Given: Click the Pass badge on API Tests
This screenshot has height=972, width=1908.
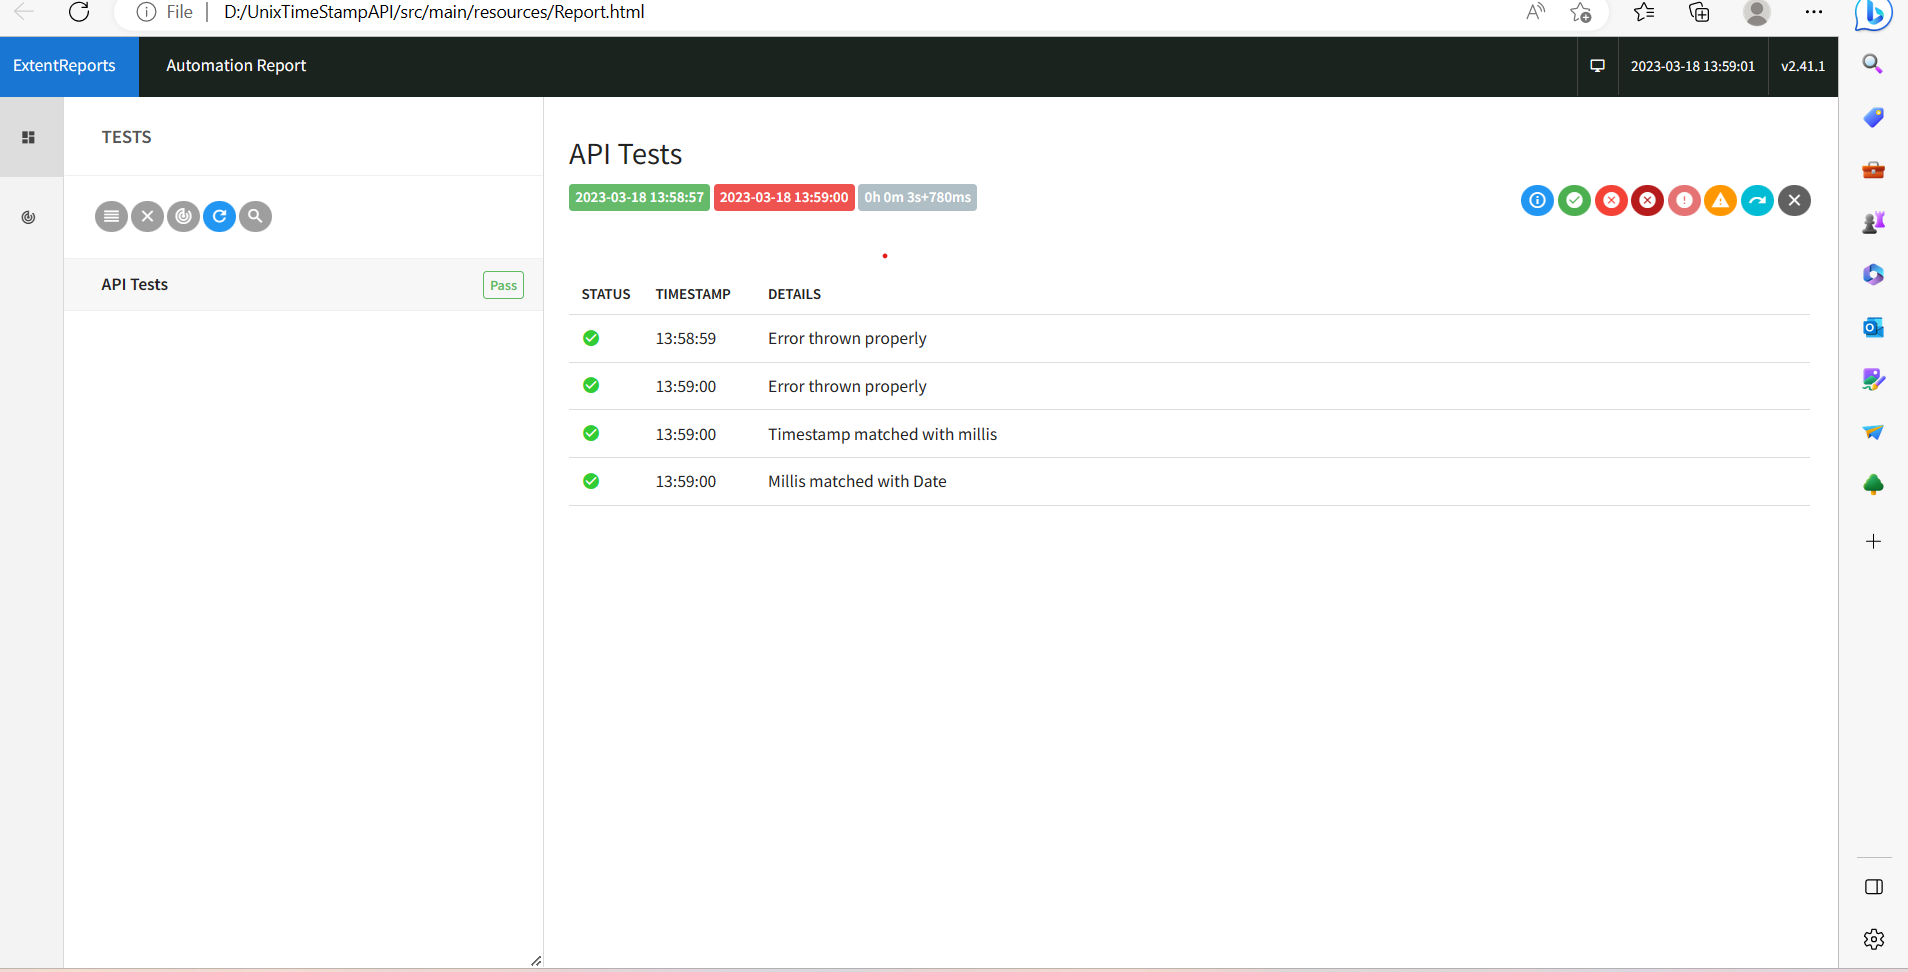Looking at the screenshot, I should coord(503,286).
